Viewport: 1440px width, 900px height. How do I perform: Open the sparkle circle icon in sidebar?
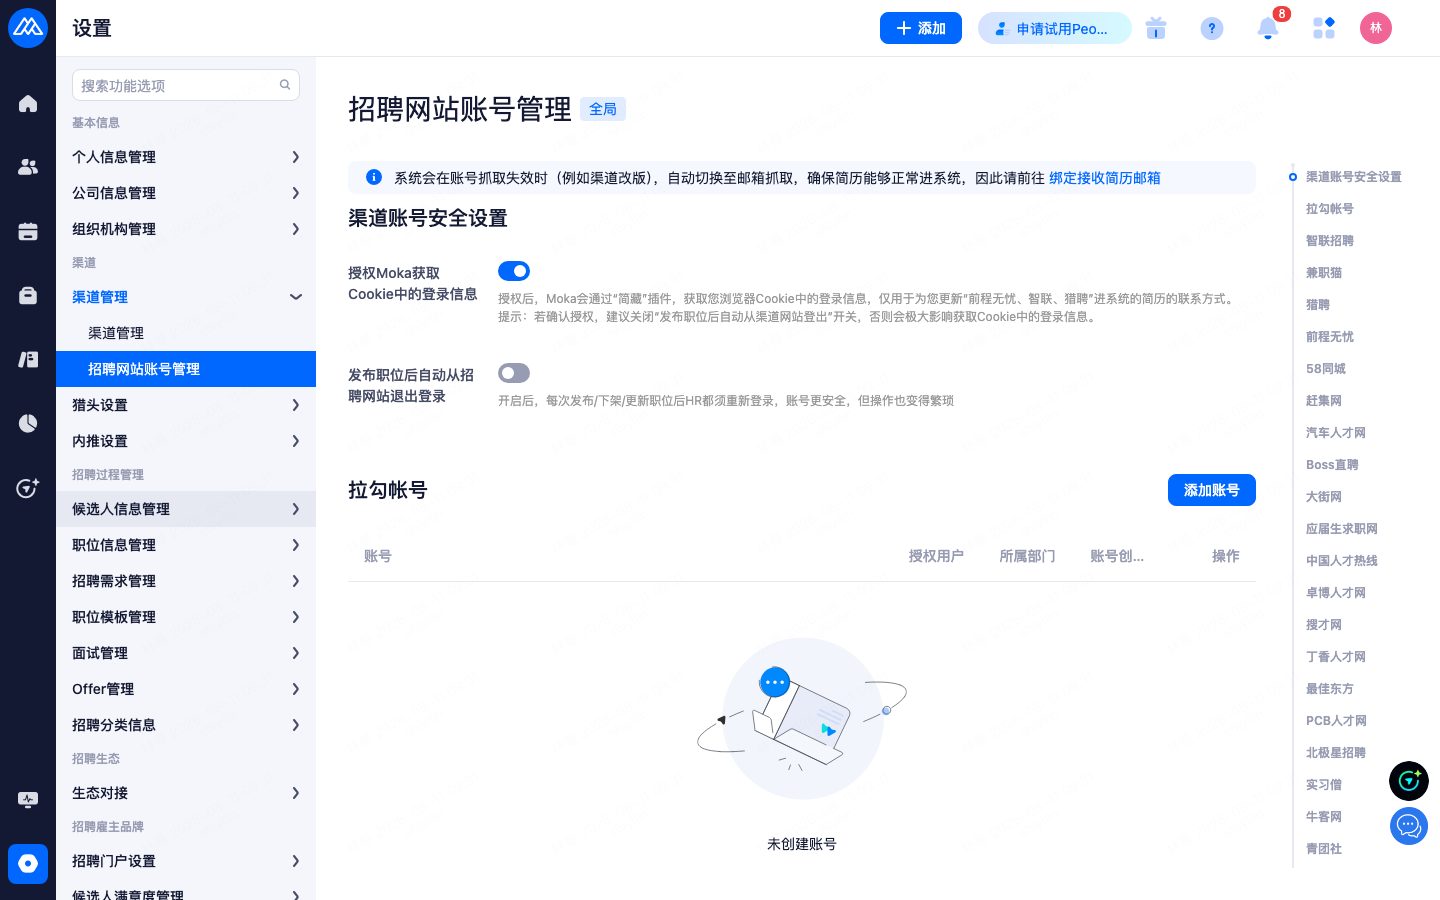click(28, 488)
